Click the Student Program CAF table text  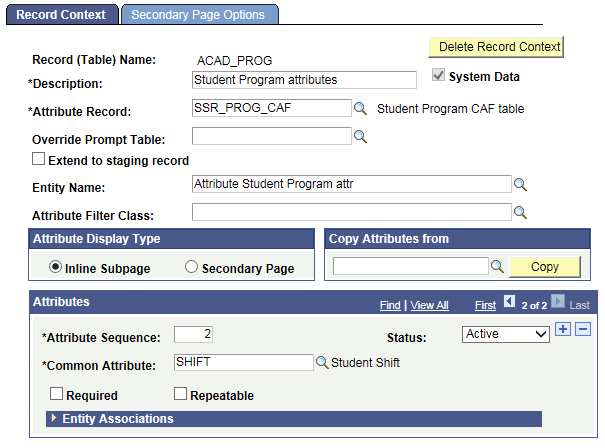pos(450,109)
